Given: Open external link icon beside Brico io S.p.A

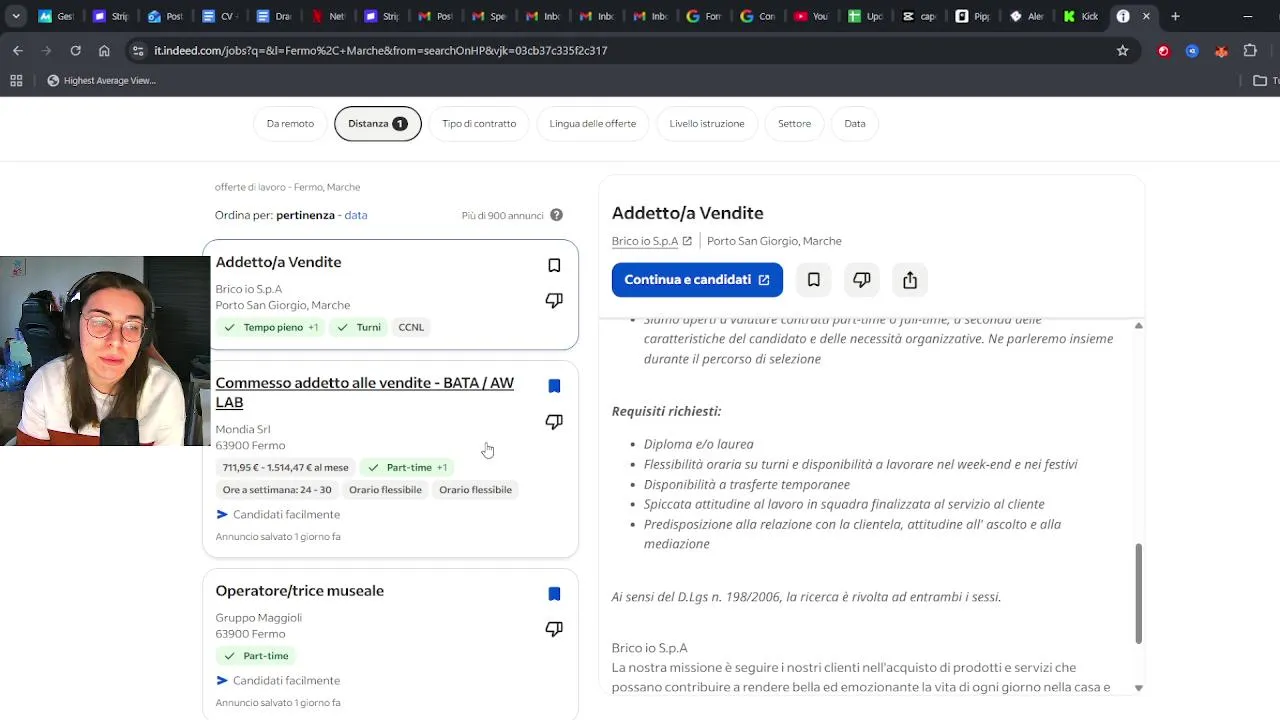Looking at the screenshot, I should [x=687, y=241].
